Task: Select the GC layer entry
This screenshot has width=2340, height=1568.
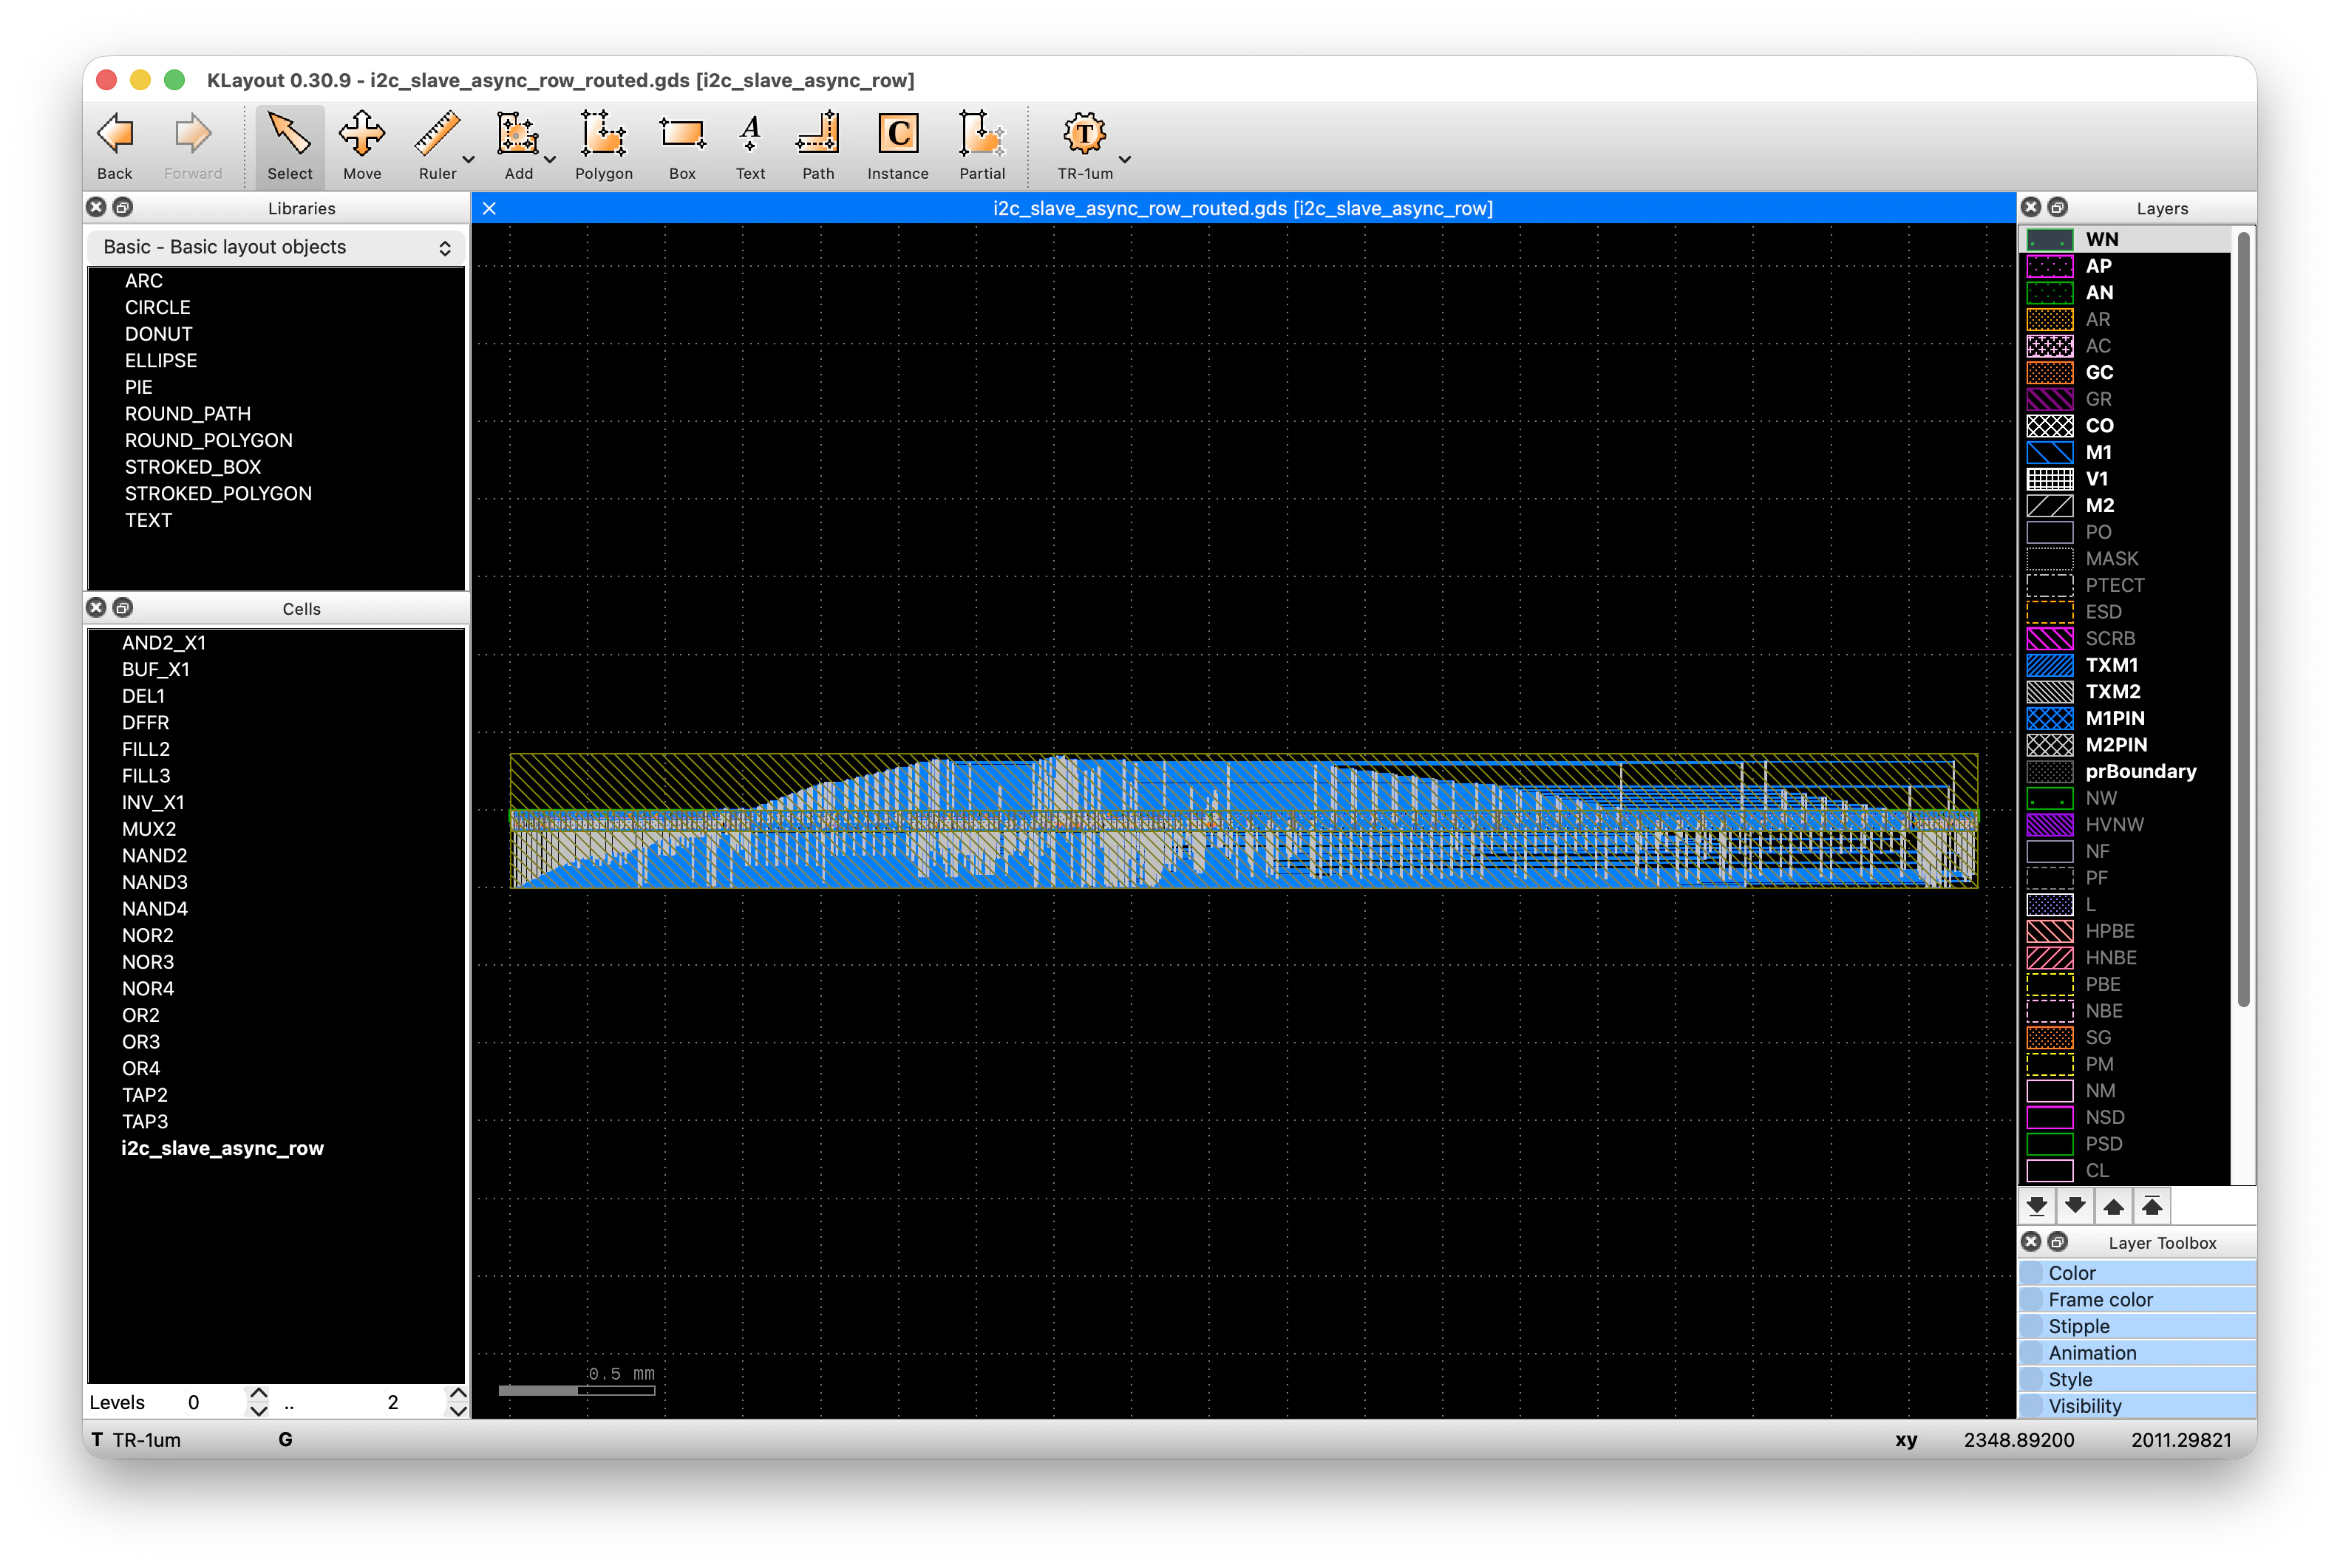Action: tap(2126, 372)
